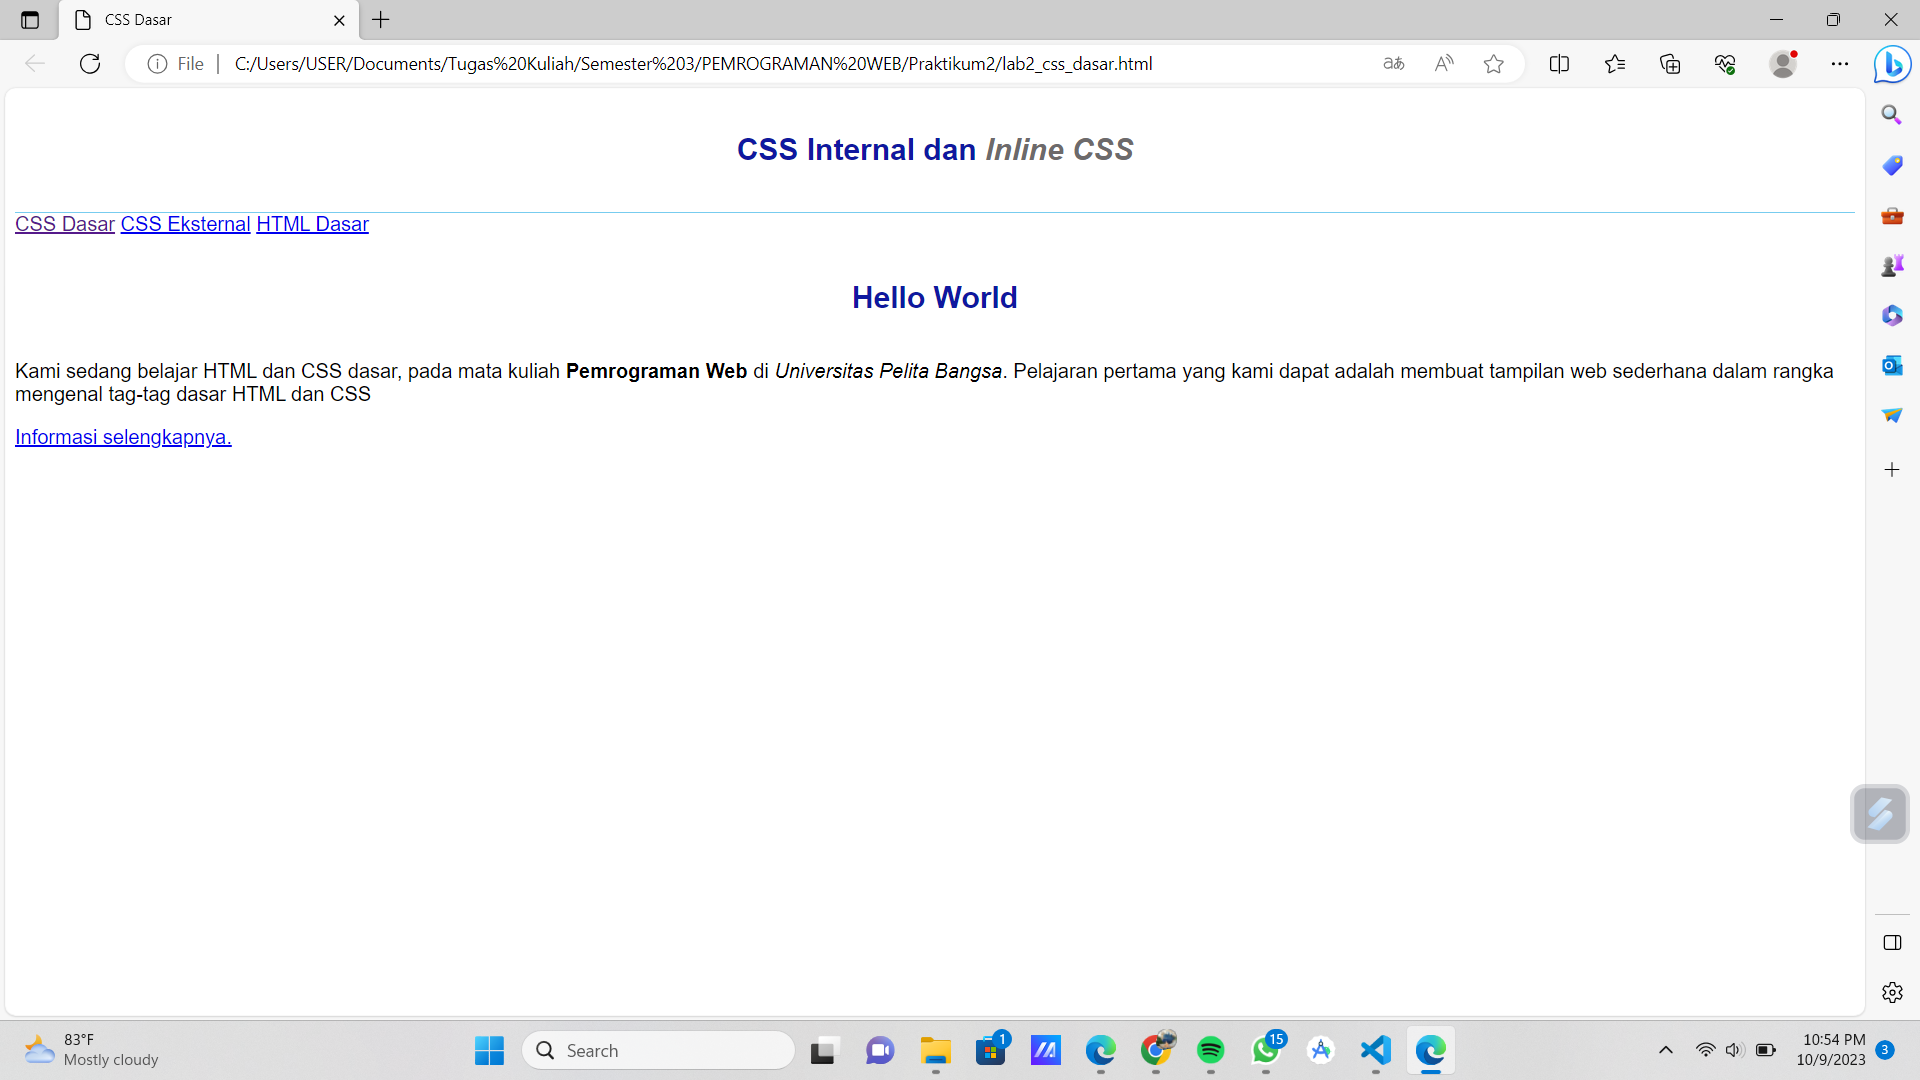Open the Microsoft 365 sidebar icon
The height and width of the screenshot is (1080, 1920).
(1892, 315)
